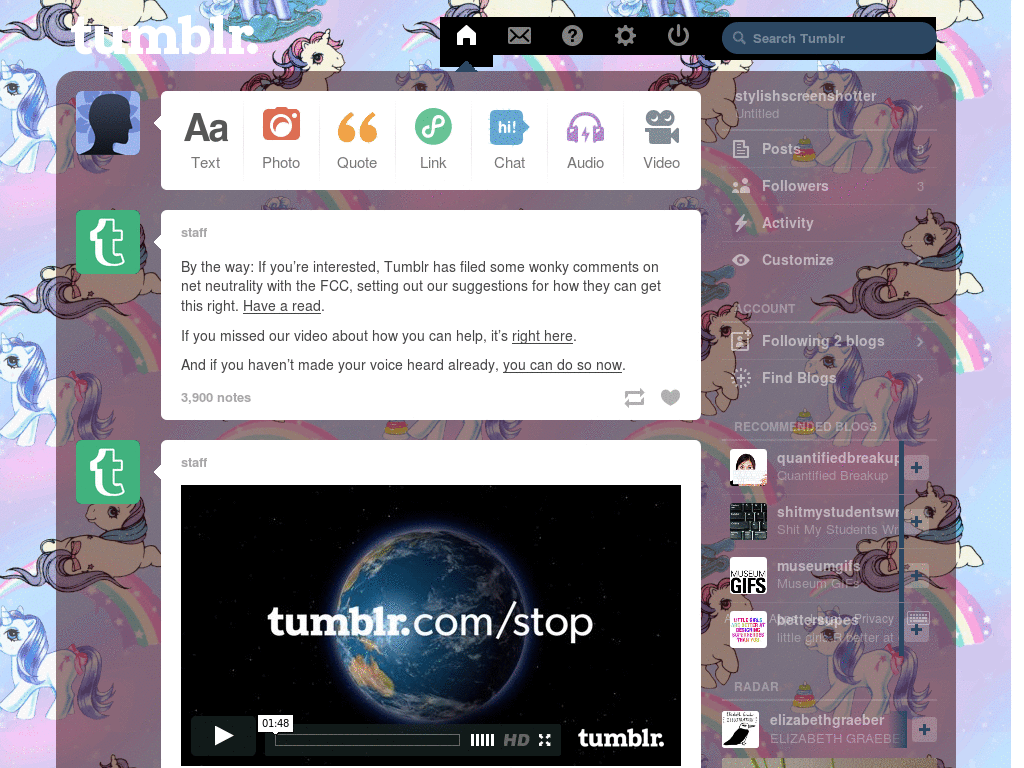Open the quantifiedbreakup recommended blog

pyautogui.click(x=839, y=458)
